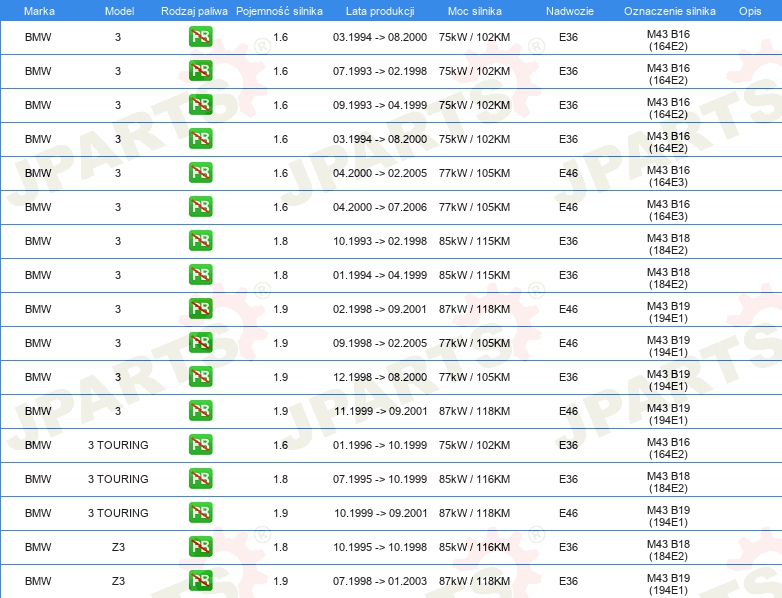Click the Rodzaj paliwa column header
Image resolution: width=782 pixels, height=598 pixels.
click(194, 11)
